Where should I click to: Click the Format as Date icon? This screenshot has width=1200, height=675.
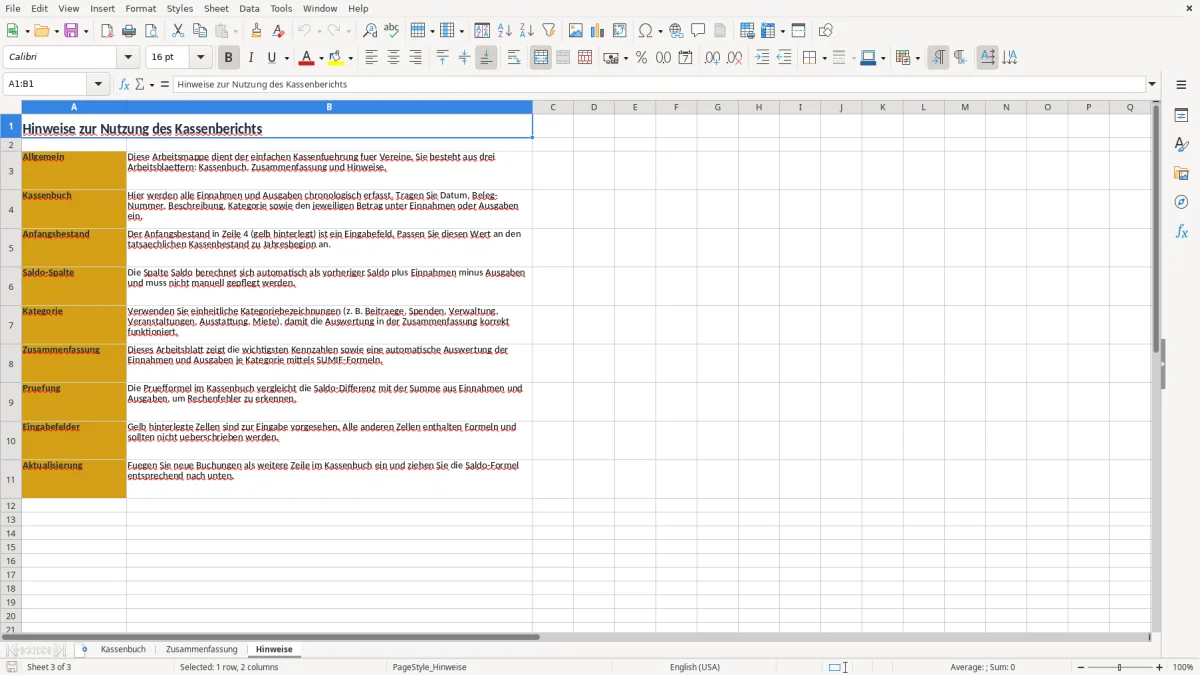(686, 58)
